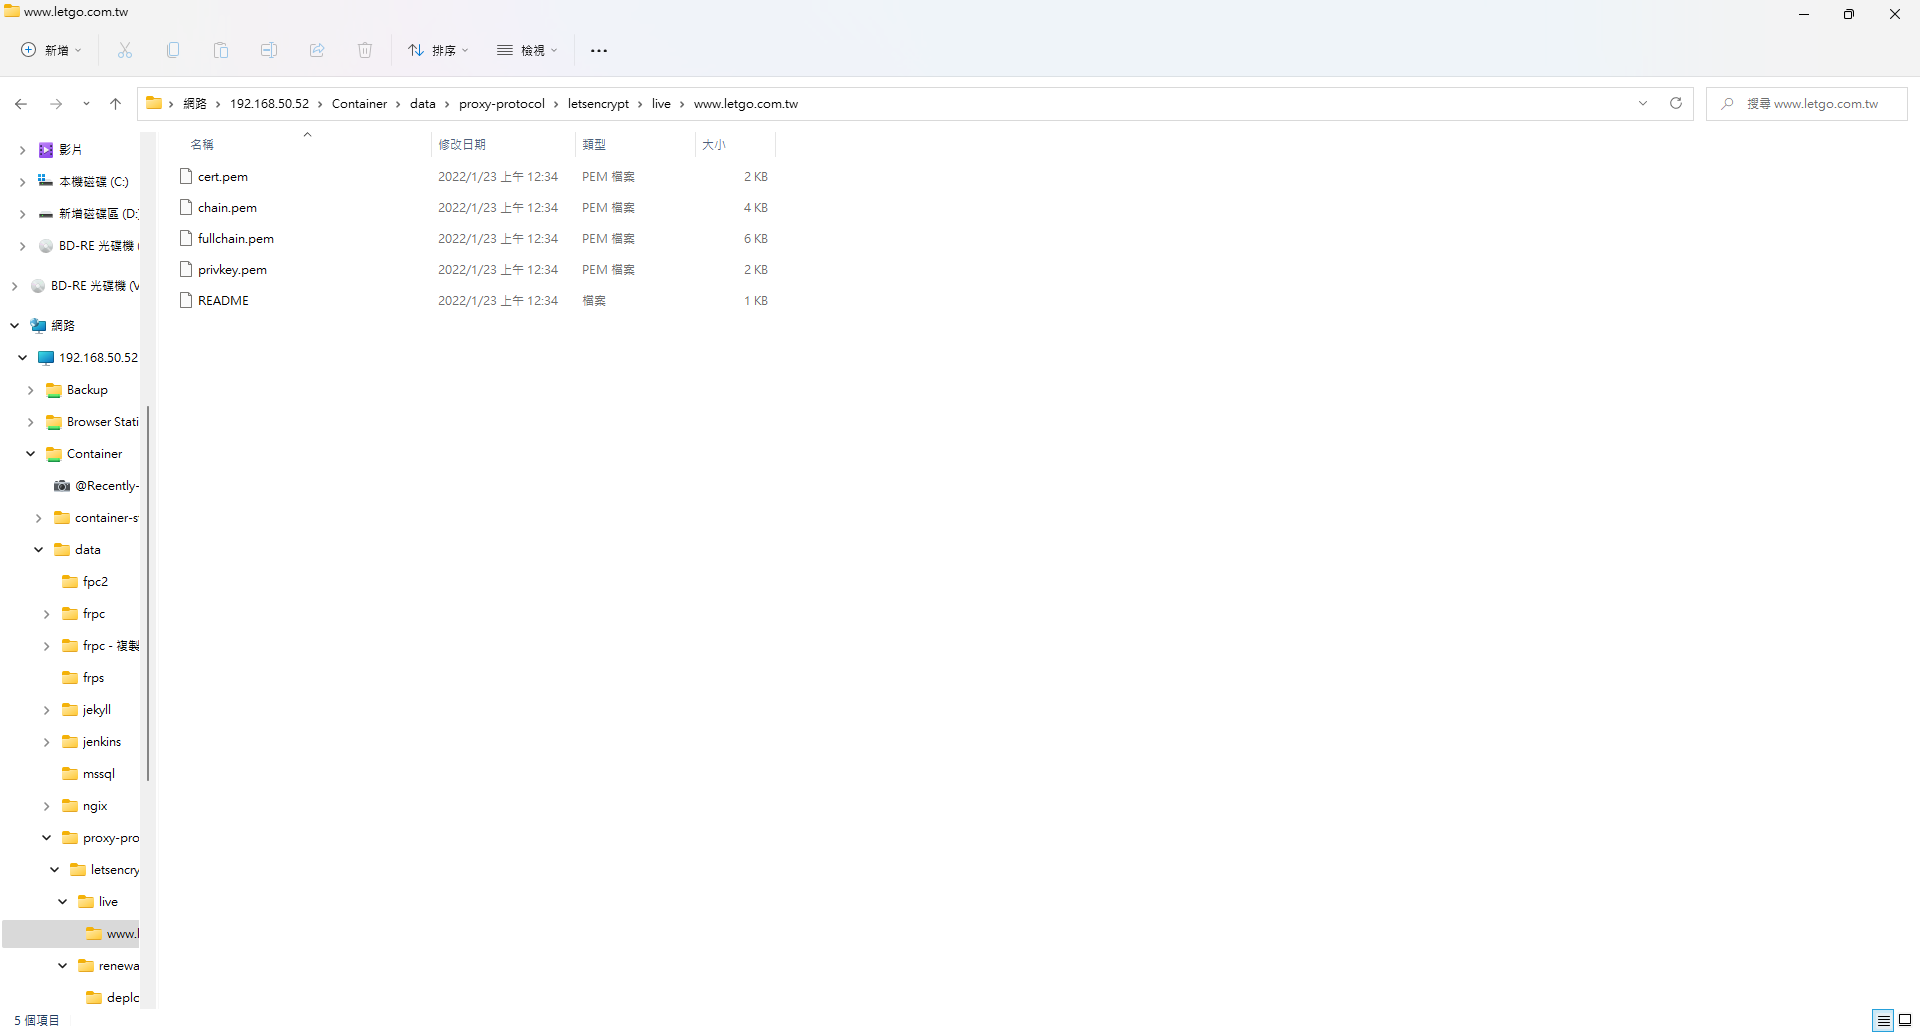Expand the jenkins folder in tree

[x=46, y=742]
